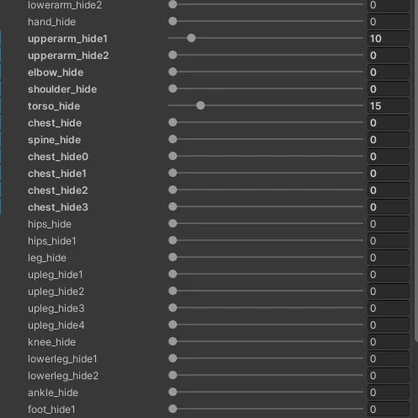Viewport: 418px width, 418px height.
Task: Click the lowerleg_hide2 slider handle
Action: tap(173, 375)
